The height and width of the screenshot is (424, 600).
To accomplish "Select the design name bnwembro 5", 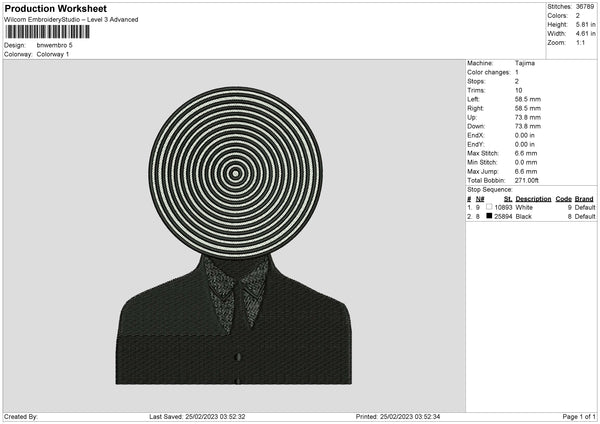I will tap(54, 45).
